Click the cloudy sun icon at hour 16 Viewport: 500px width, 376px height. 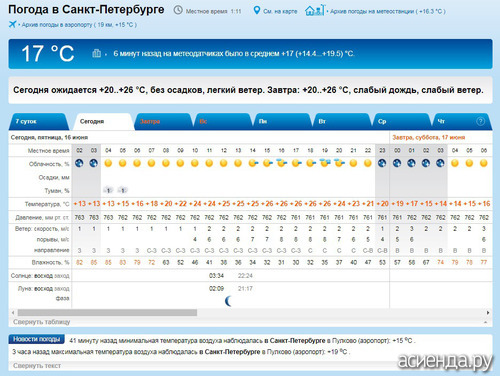[282, 163]
